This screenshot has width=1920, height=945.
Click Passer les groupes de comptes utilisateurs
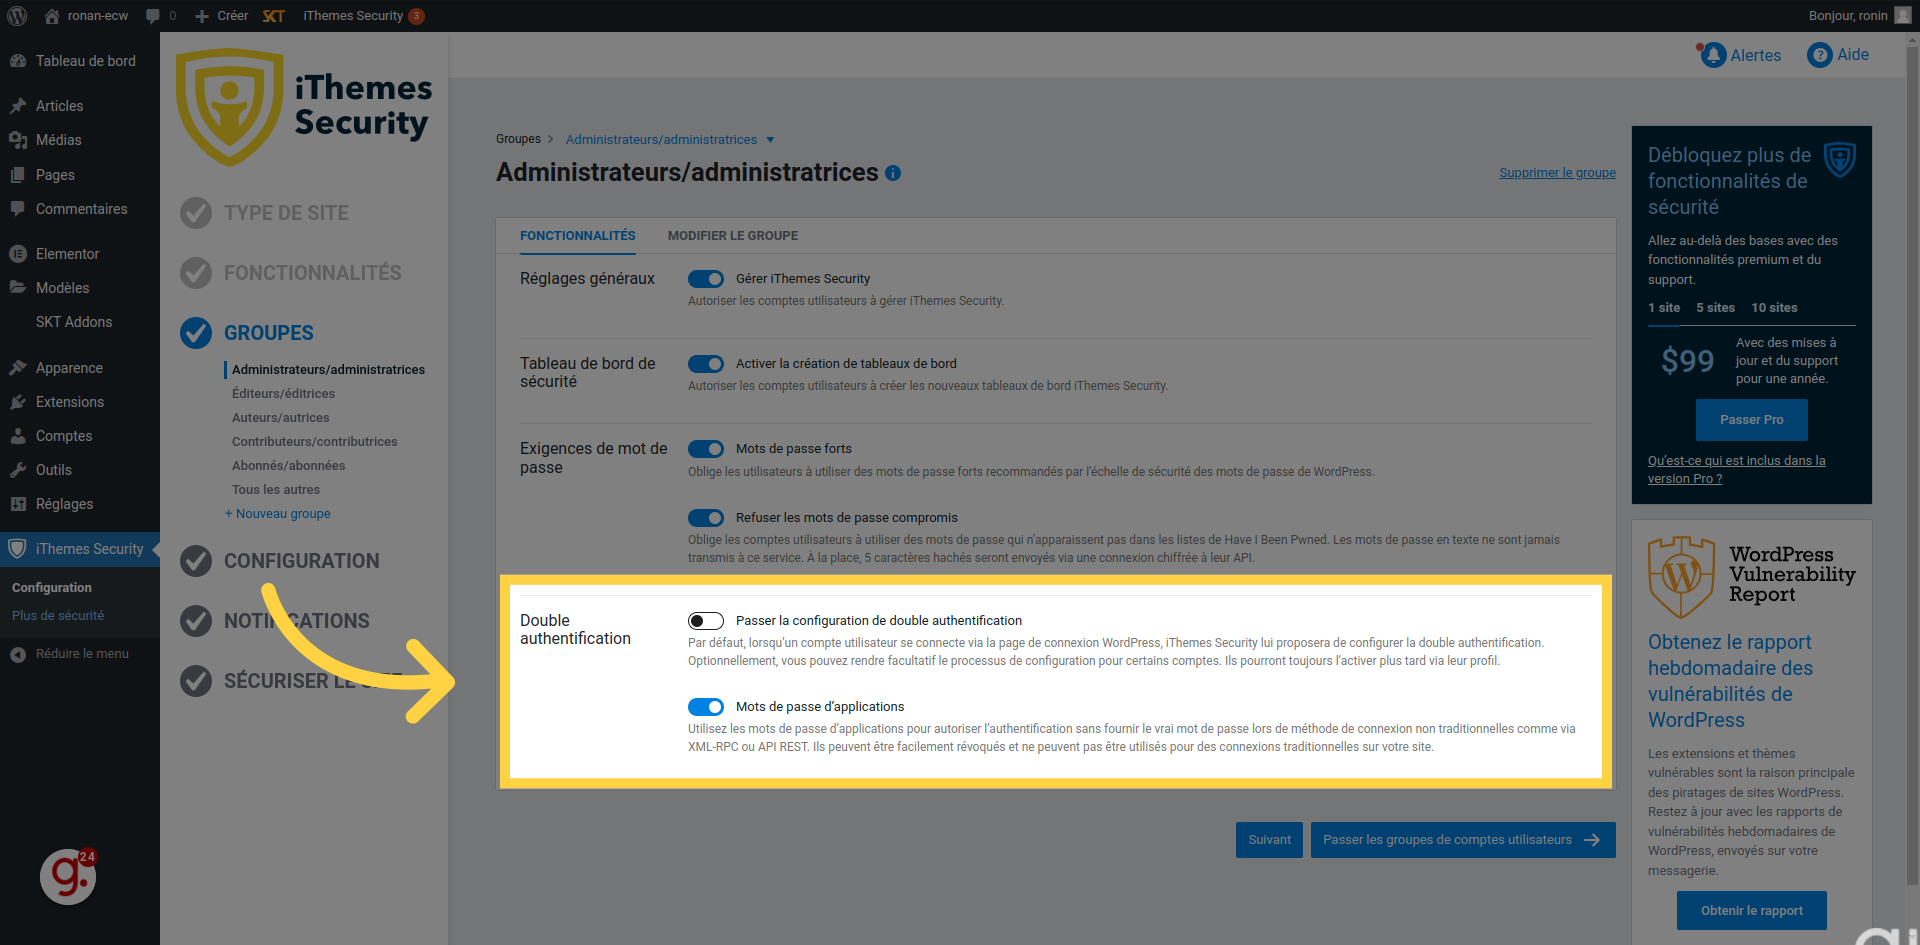click(1463, 840)
